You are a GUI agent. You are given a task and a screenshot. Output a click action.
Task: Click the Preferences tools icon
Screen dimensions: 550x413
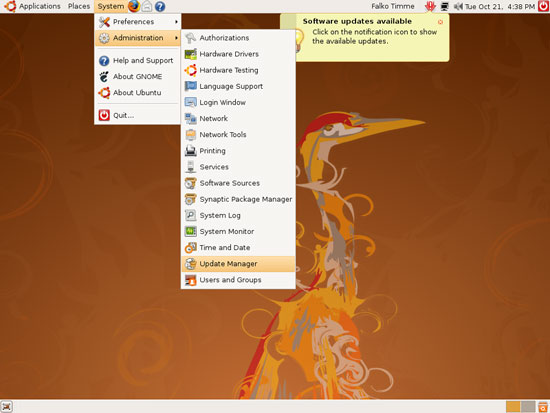(104, 22)
